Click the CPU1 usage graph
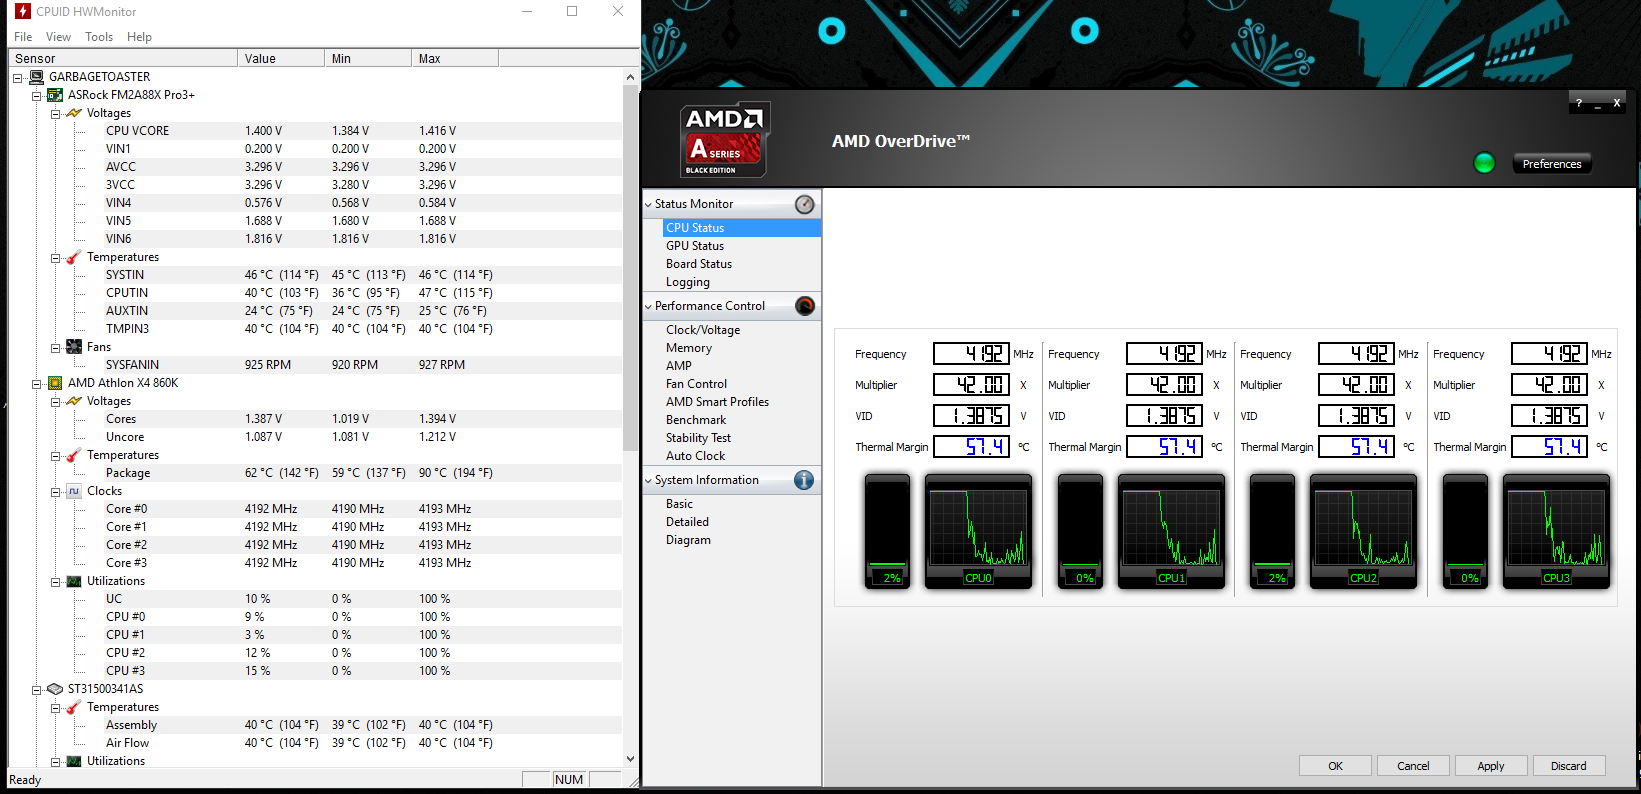 [1171, 530]
